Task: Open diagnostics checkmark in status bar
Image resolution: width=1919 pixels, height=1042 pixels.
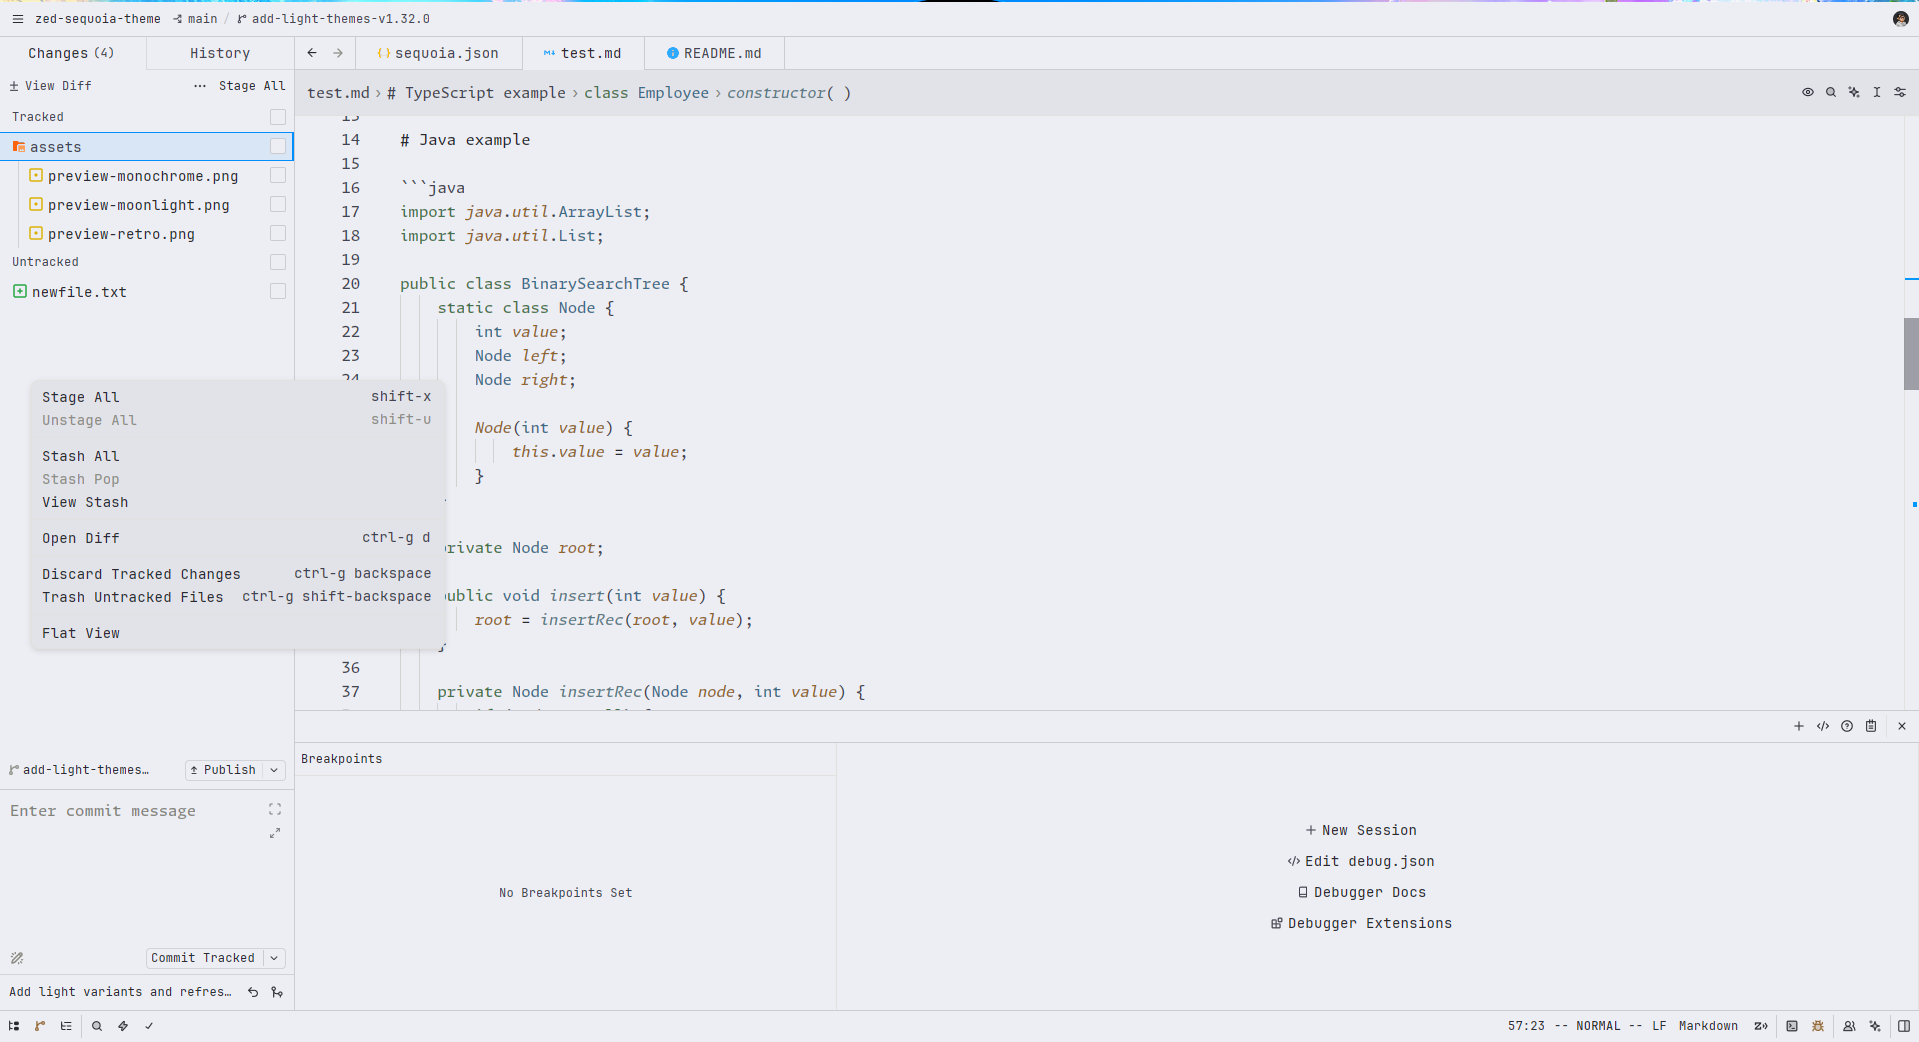Action: [149, 1026]
